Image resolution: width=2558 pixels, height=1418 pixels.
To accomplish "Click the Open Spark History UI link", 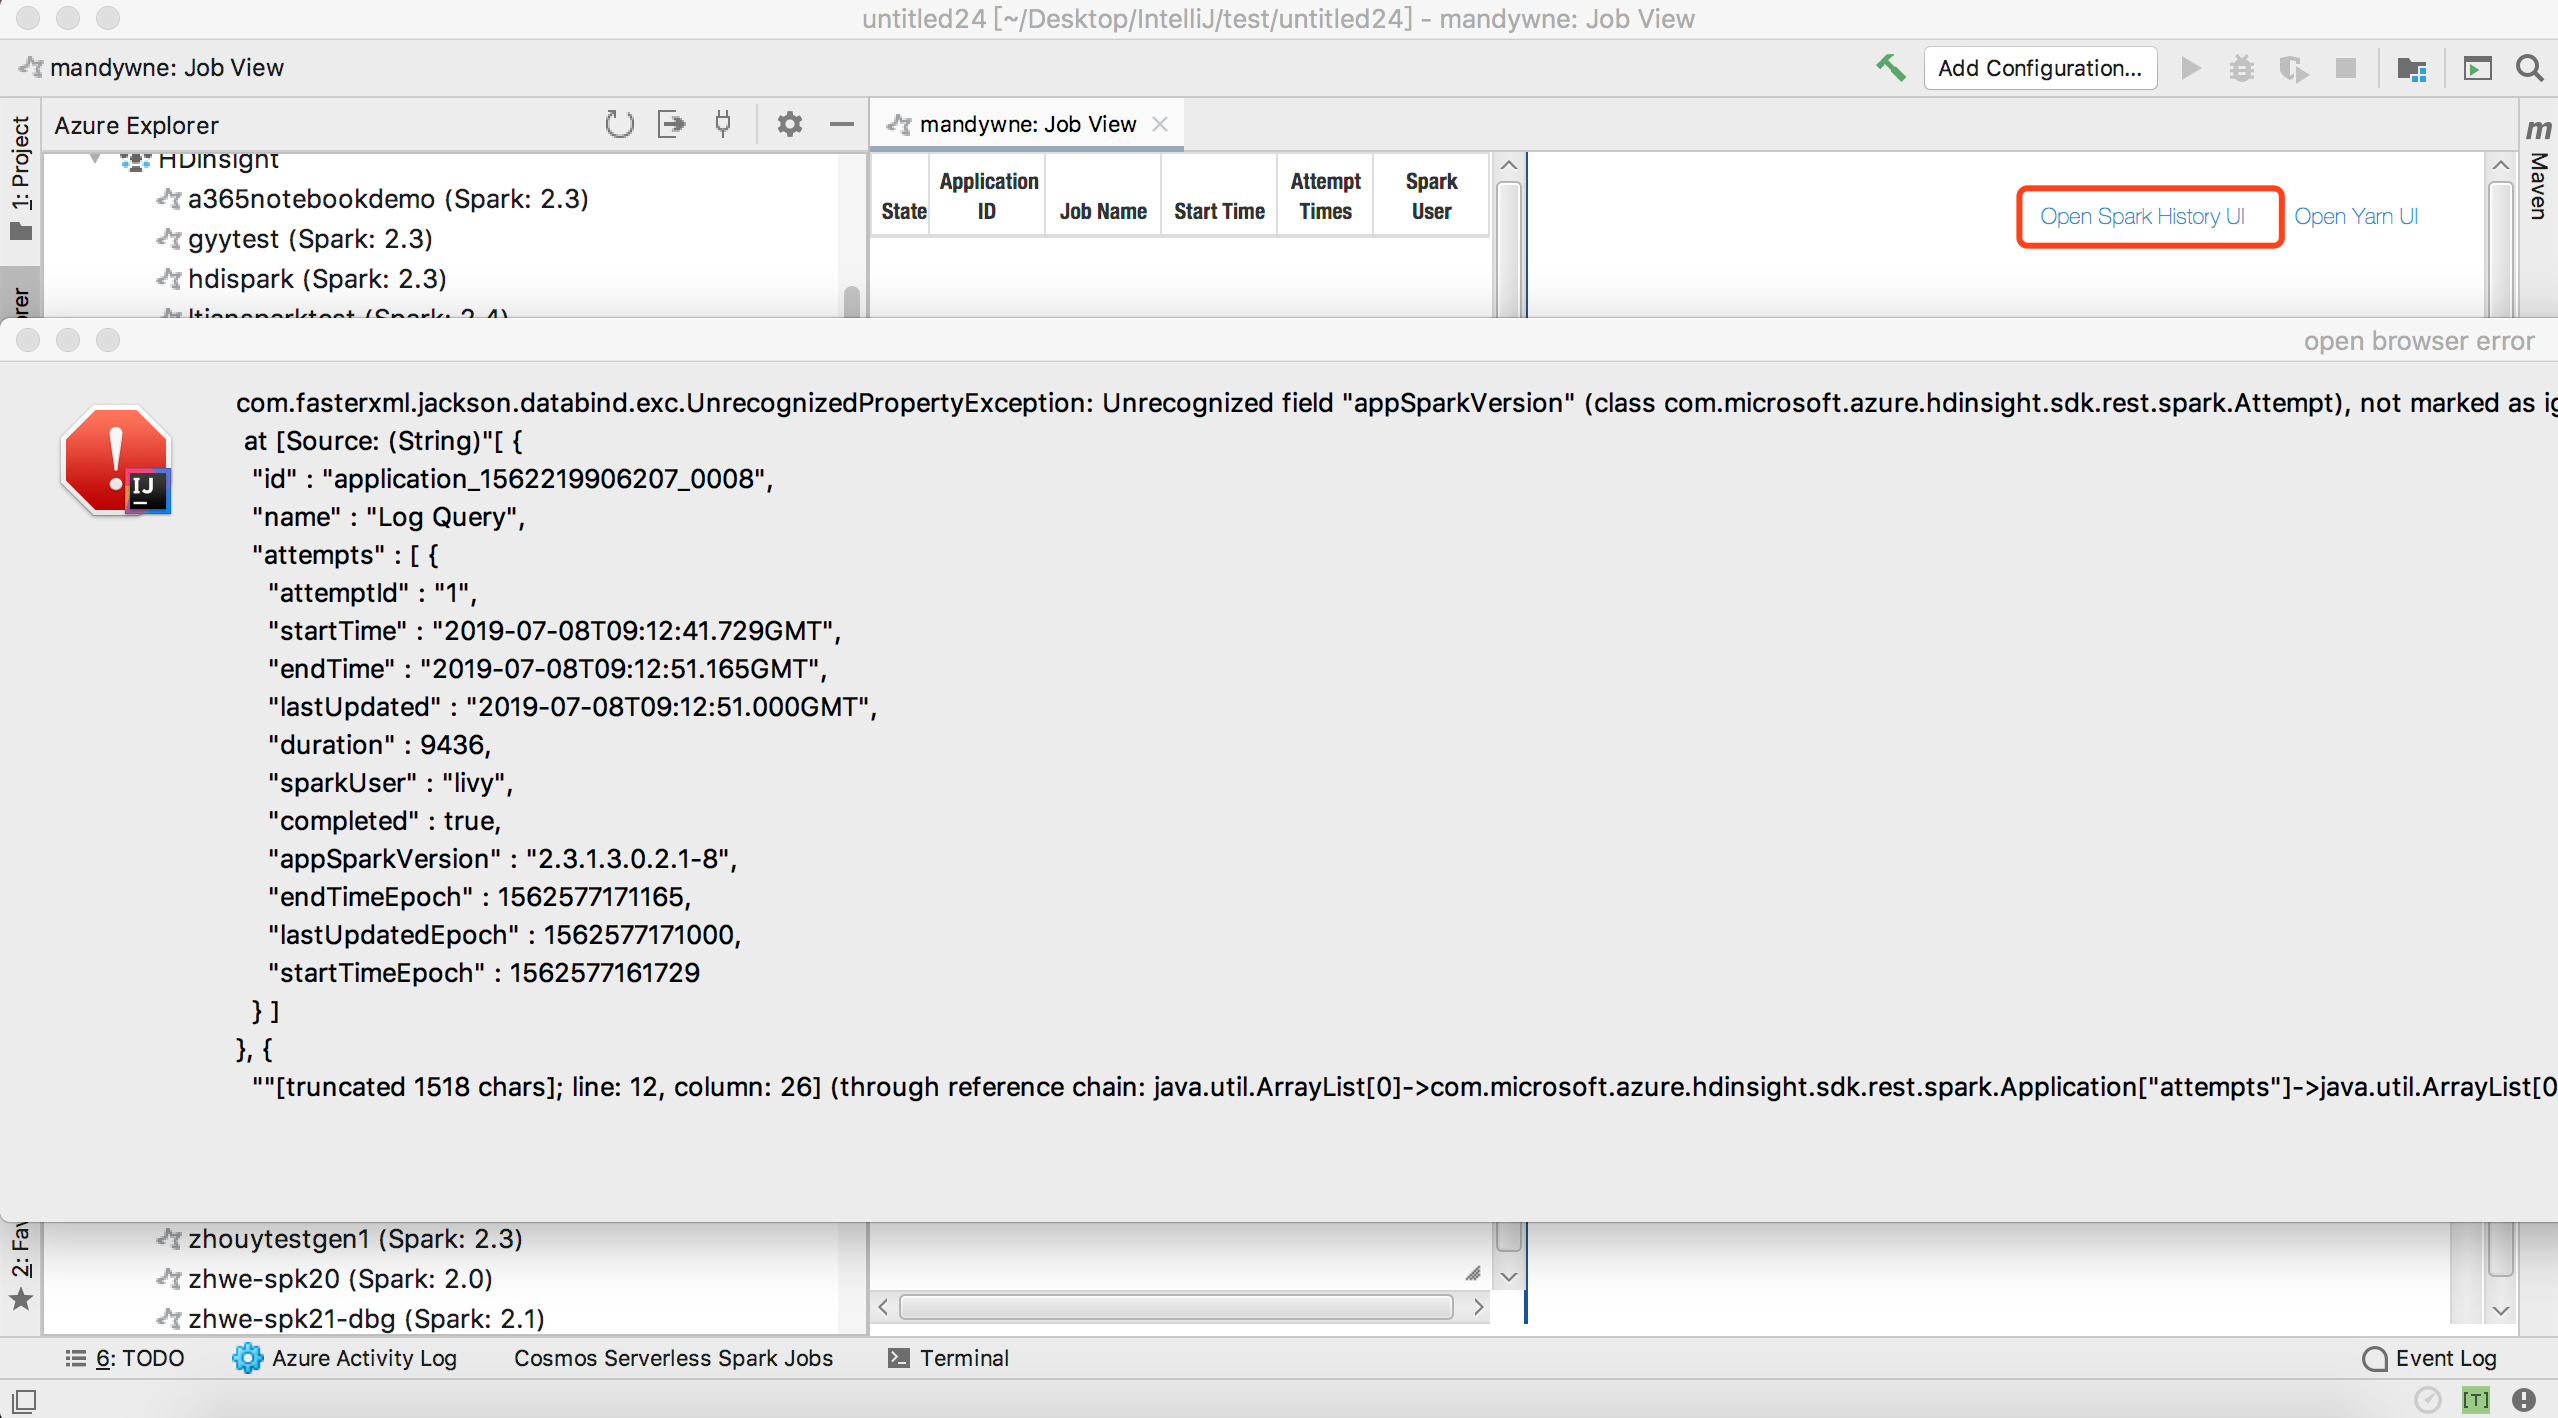I will click(2142, 216).
